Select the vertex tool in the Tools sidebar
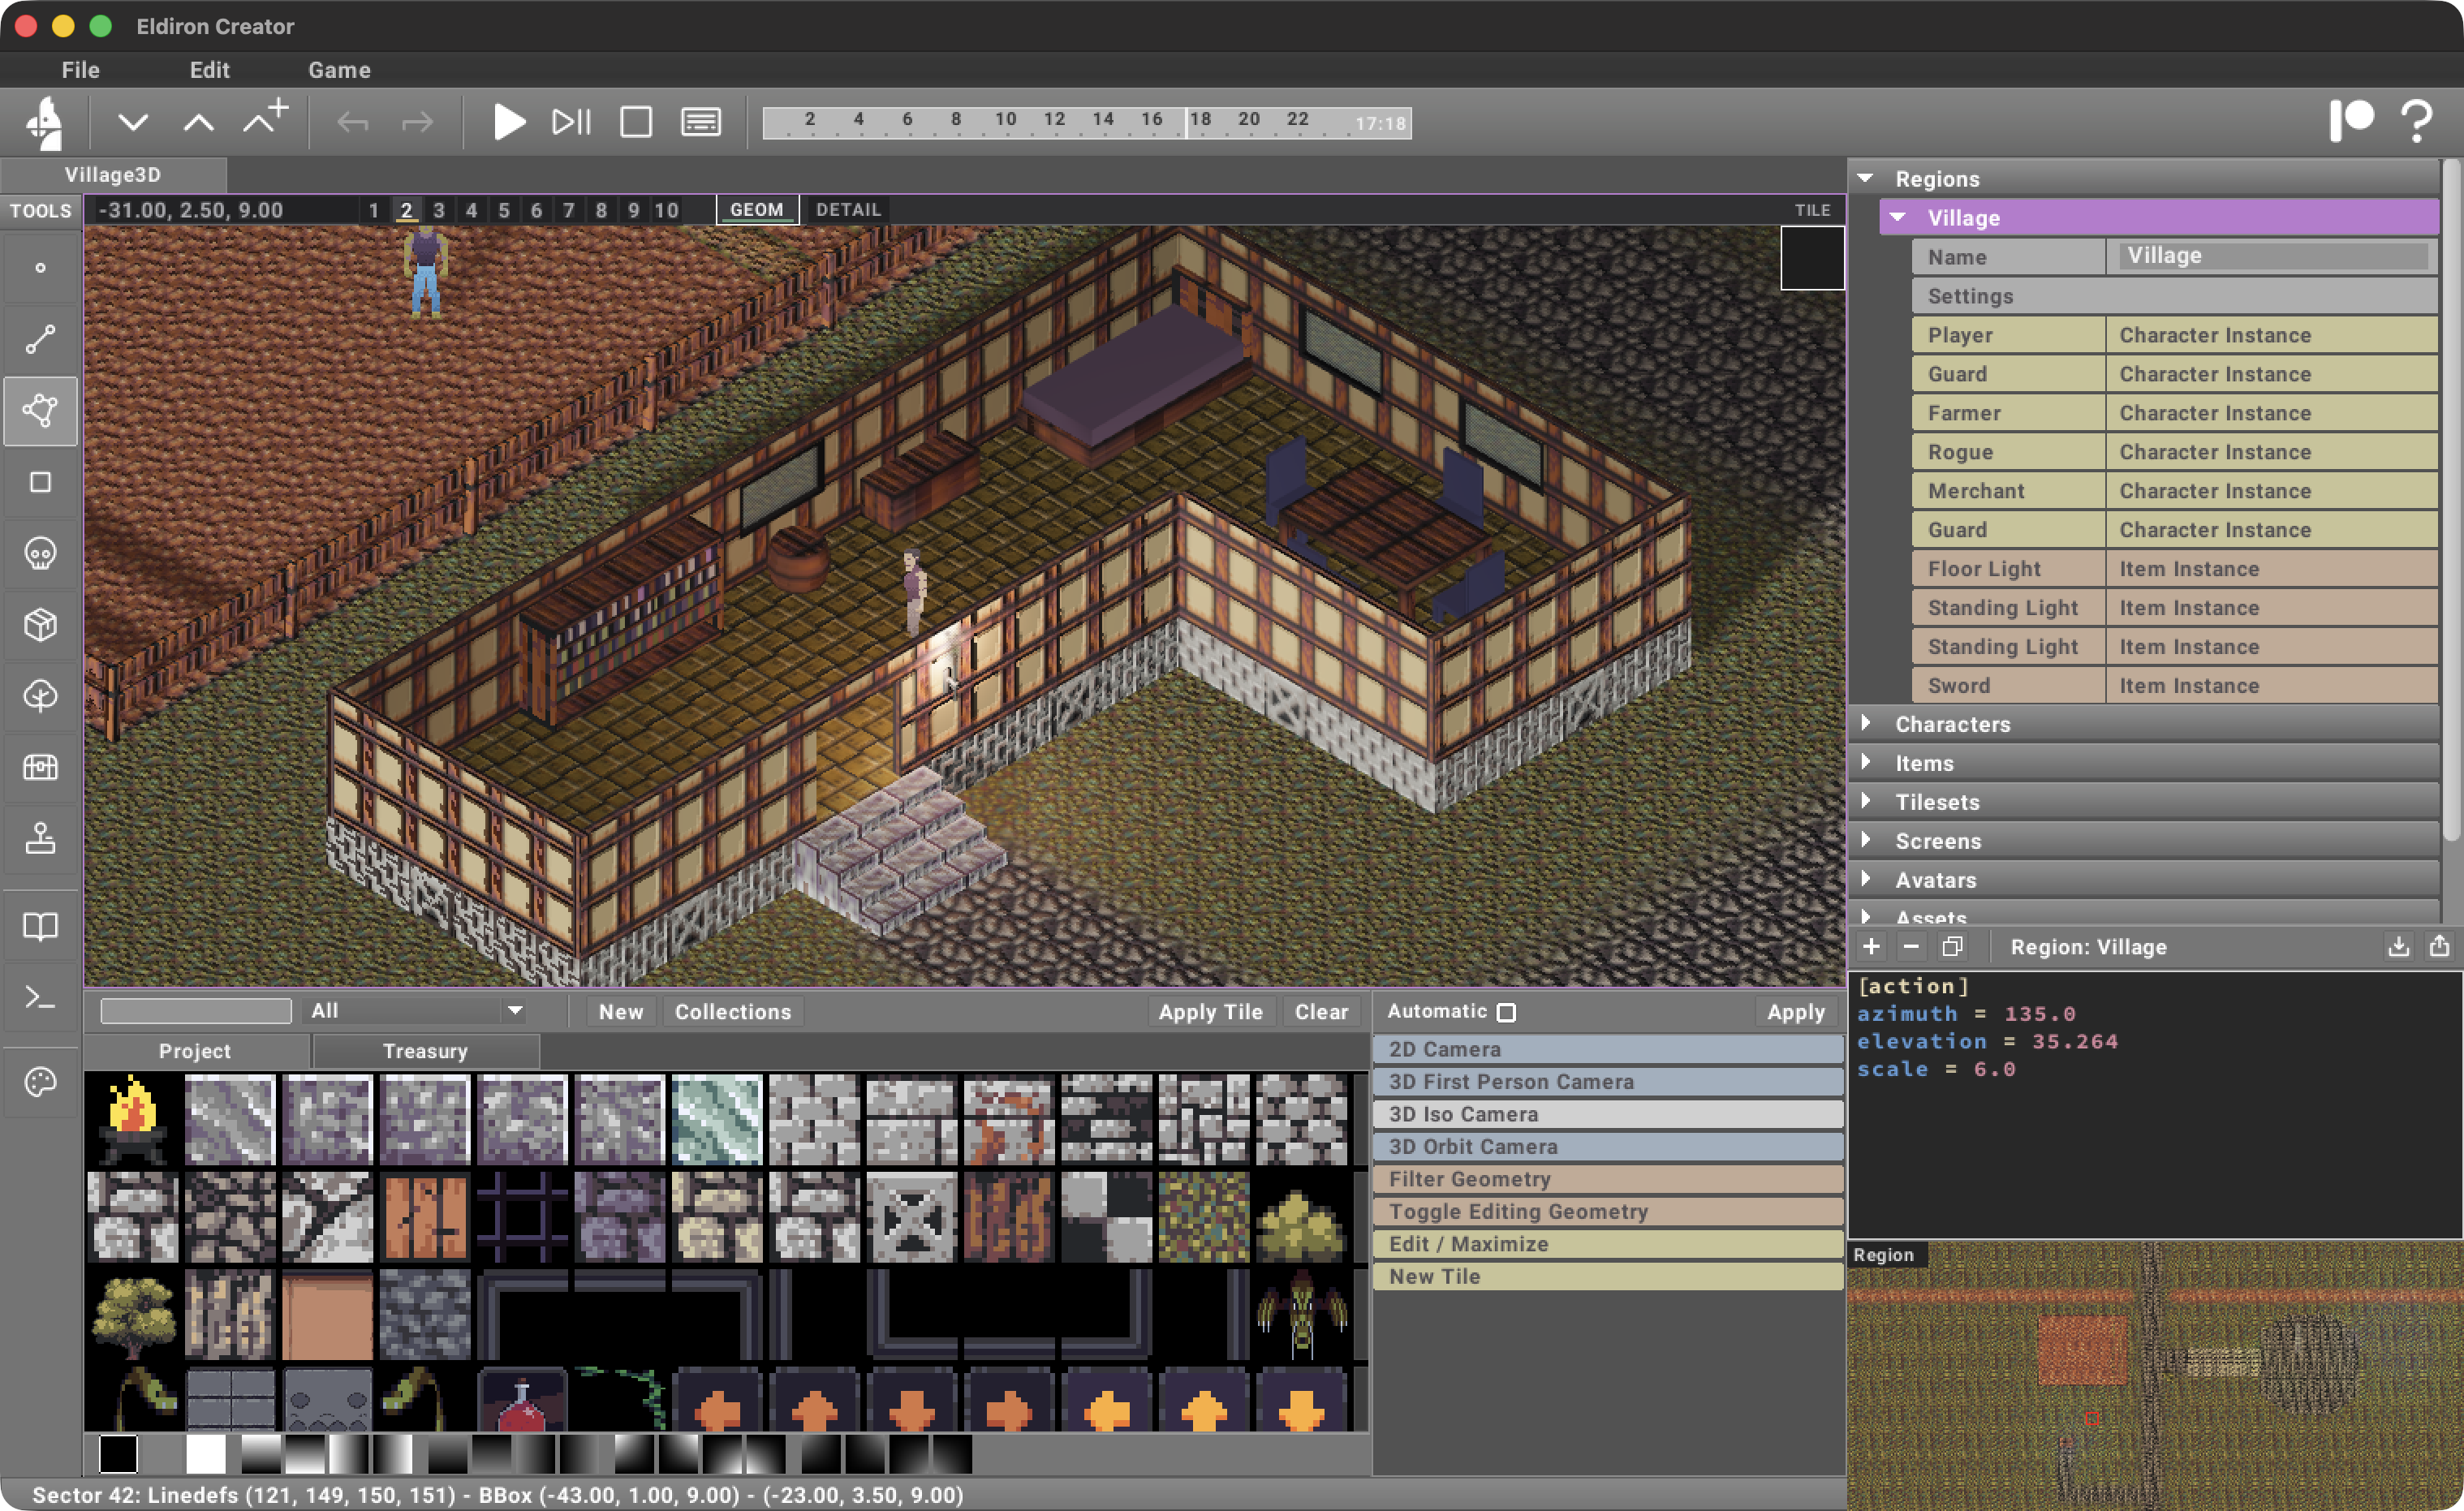The height and width of the screenshot is (1511, 2464). 40,268
